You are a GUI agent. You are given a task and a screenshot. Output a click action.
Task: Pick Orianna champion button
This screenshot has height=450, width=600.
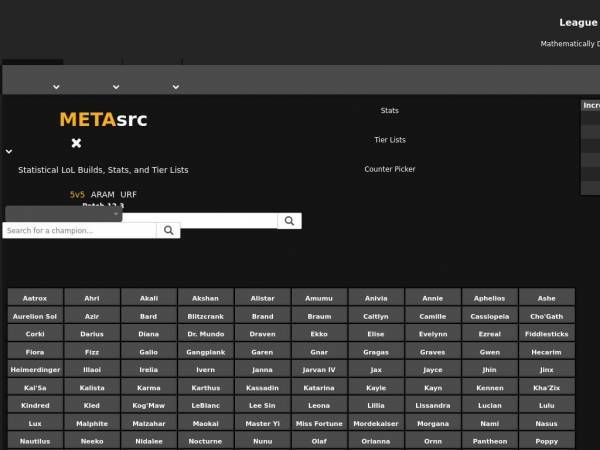pyautogui.click(x=376, y=440)
